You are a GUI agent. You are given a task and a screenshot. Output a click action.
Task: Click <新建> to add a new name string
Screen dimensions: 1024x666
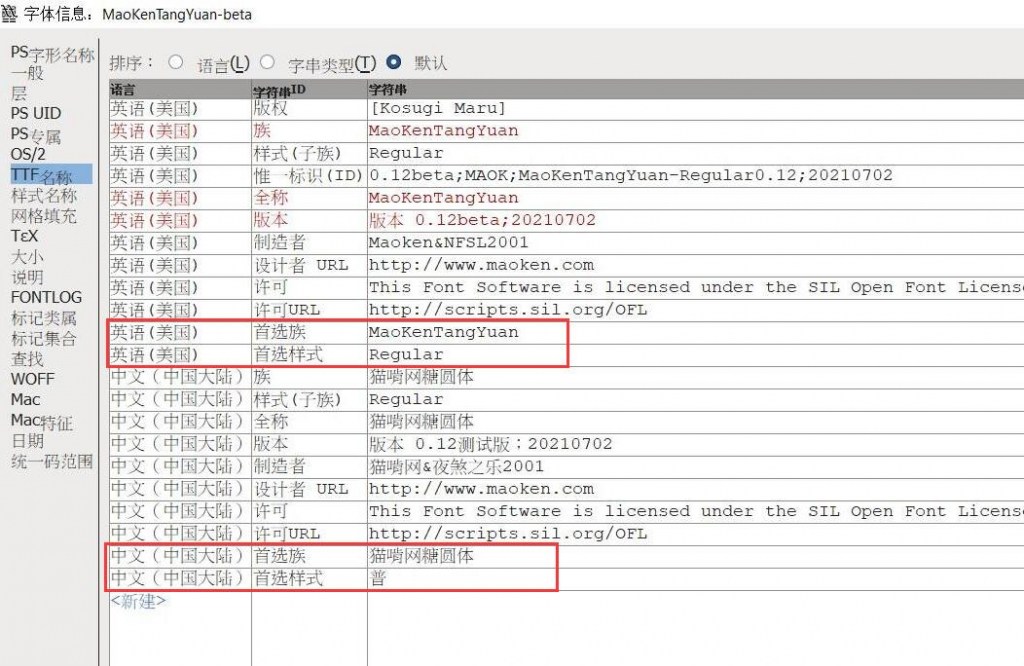click(138, 601)
